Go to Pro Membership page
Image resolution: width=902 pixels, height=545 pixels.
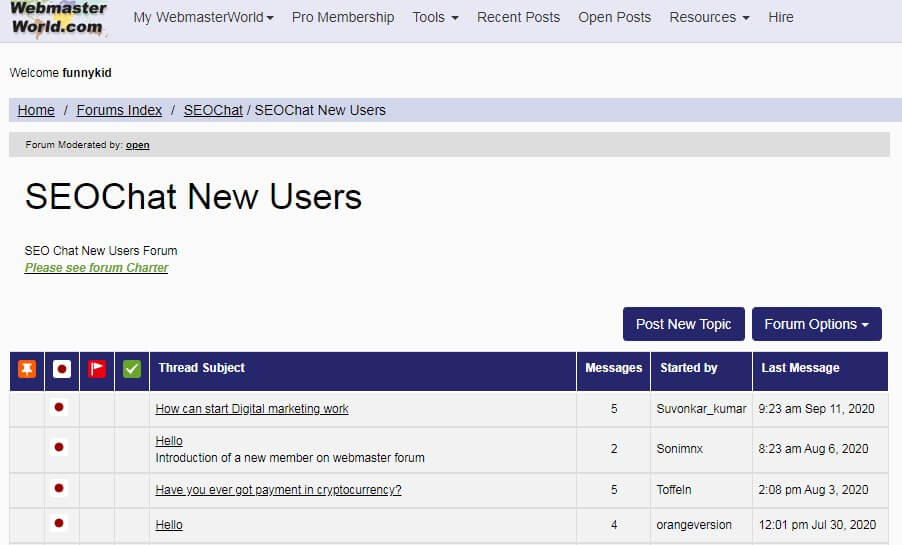(343, 17)
